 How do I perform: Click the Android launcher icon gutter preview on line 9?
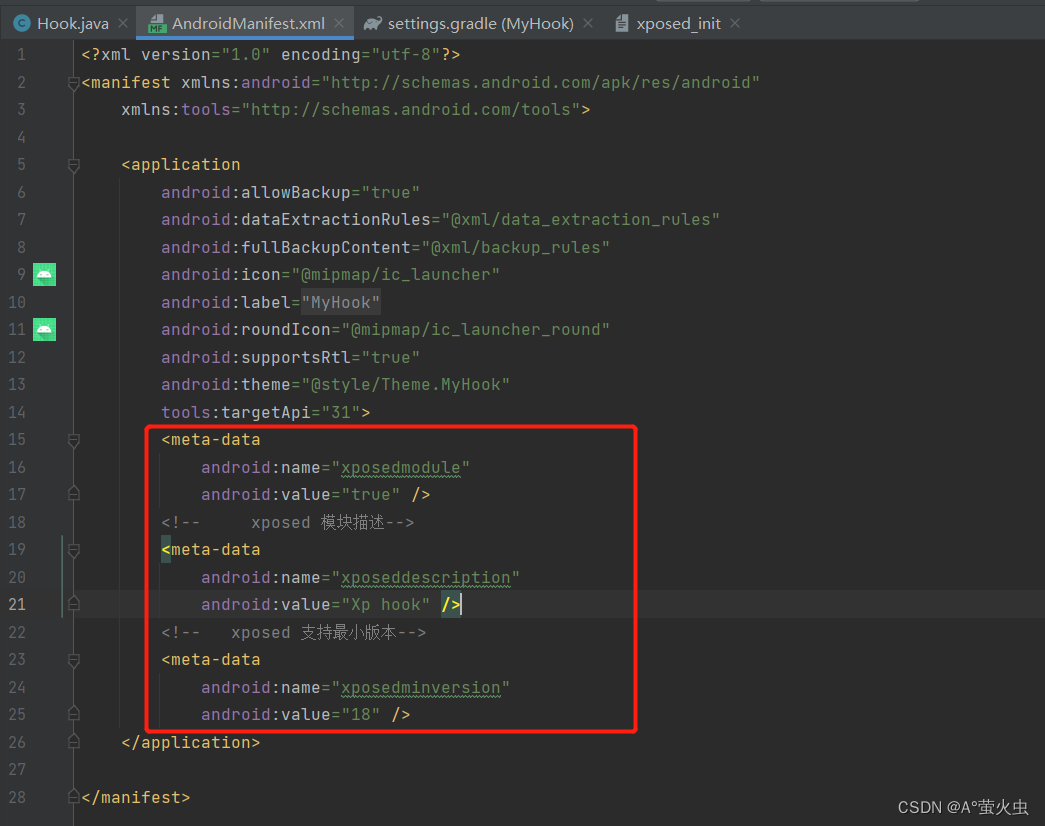point(45,275)
